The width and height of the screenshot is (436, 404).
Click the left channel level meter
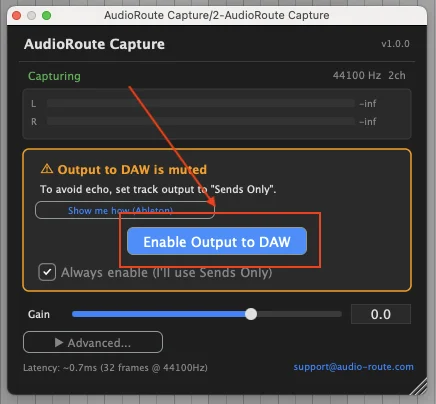click(201, 103)
